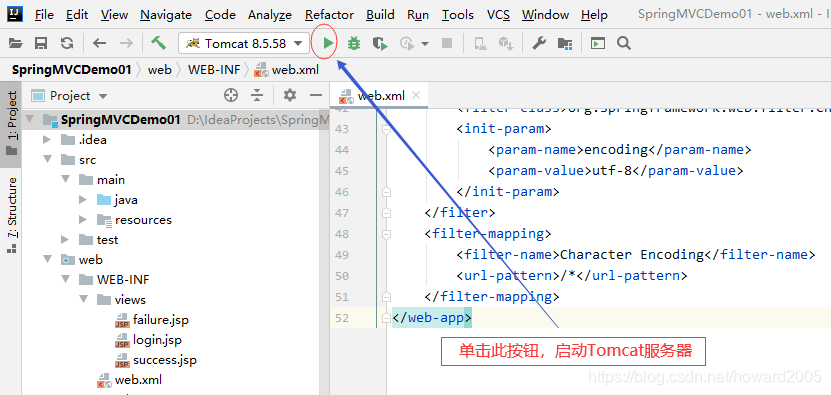Select failure.jsp in the project tree
831x395 pixels.
pyautogui.click(x=161, y=320)
